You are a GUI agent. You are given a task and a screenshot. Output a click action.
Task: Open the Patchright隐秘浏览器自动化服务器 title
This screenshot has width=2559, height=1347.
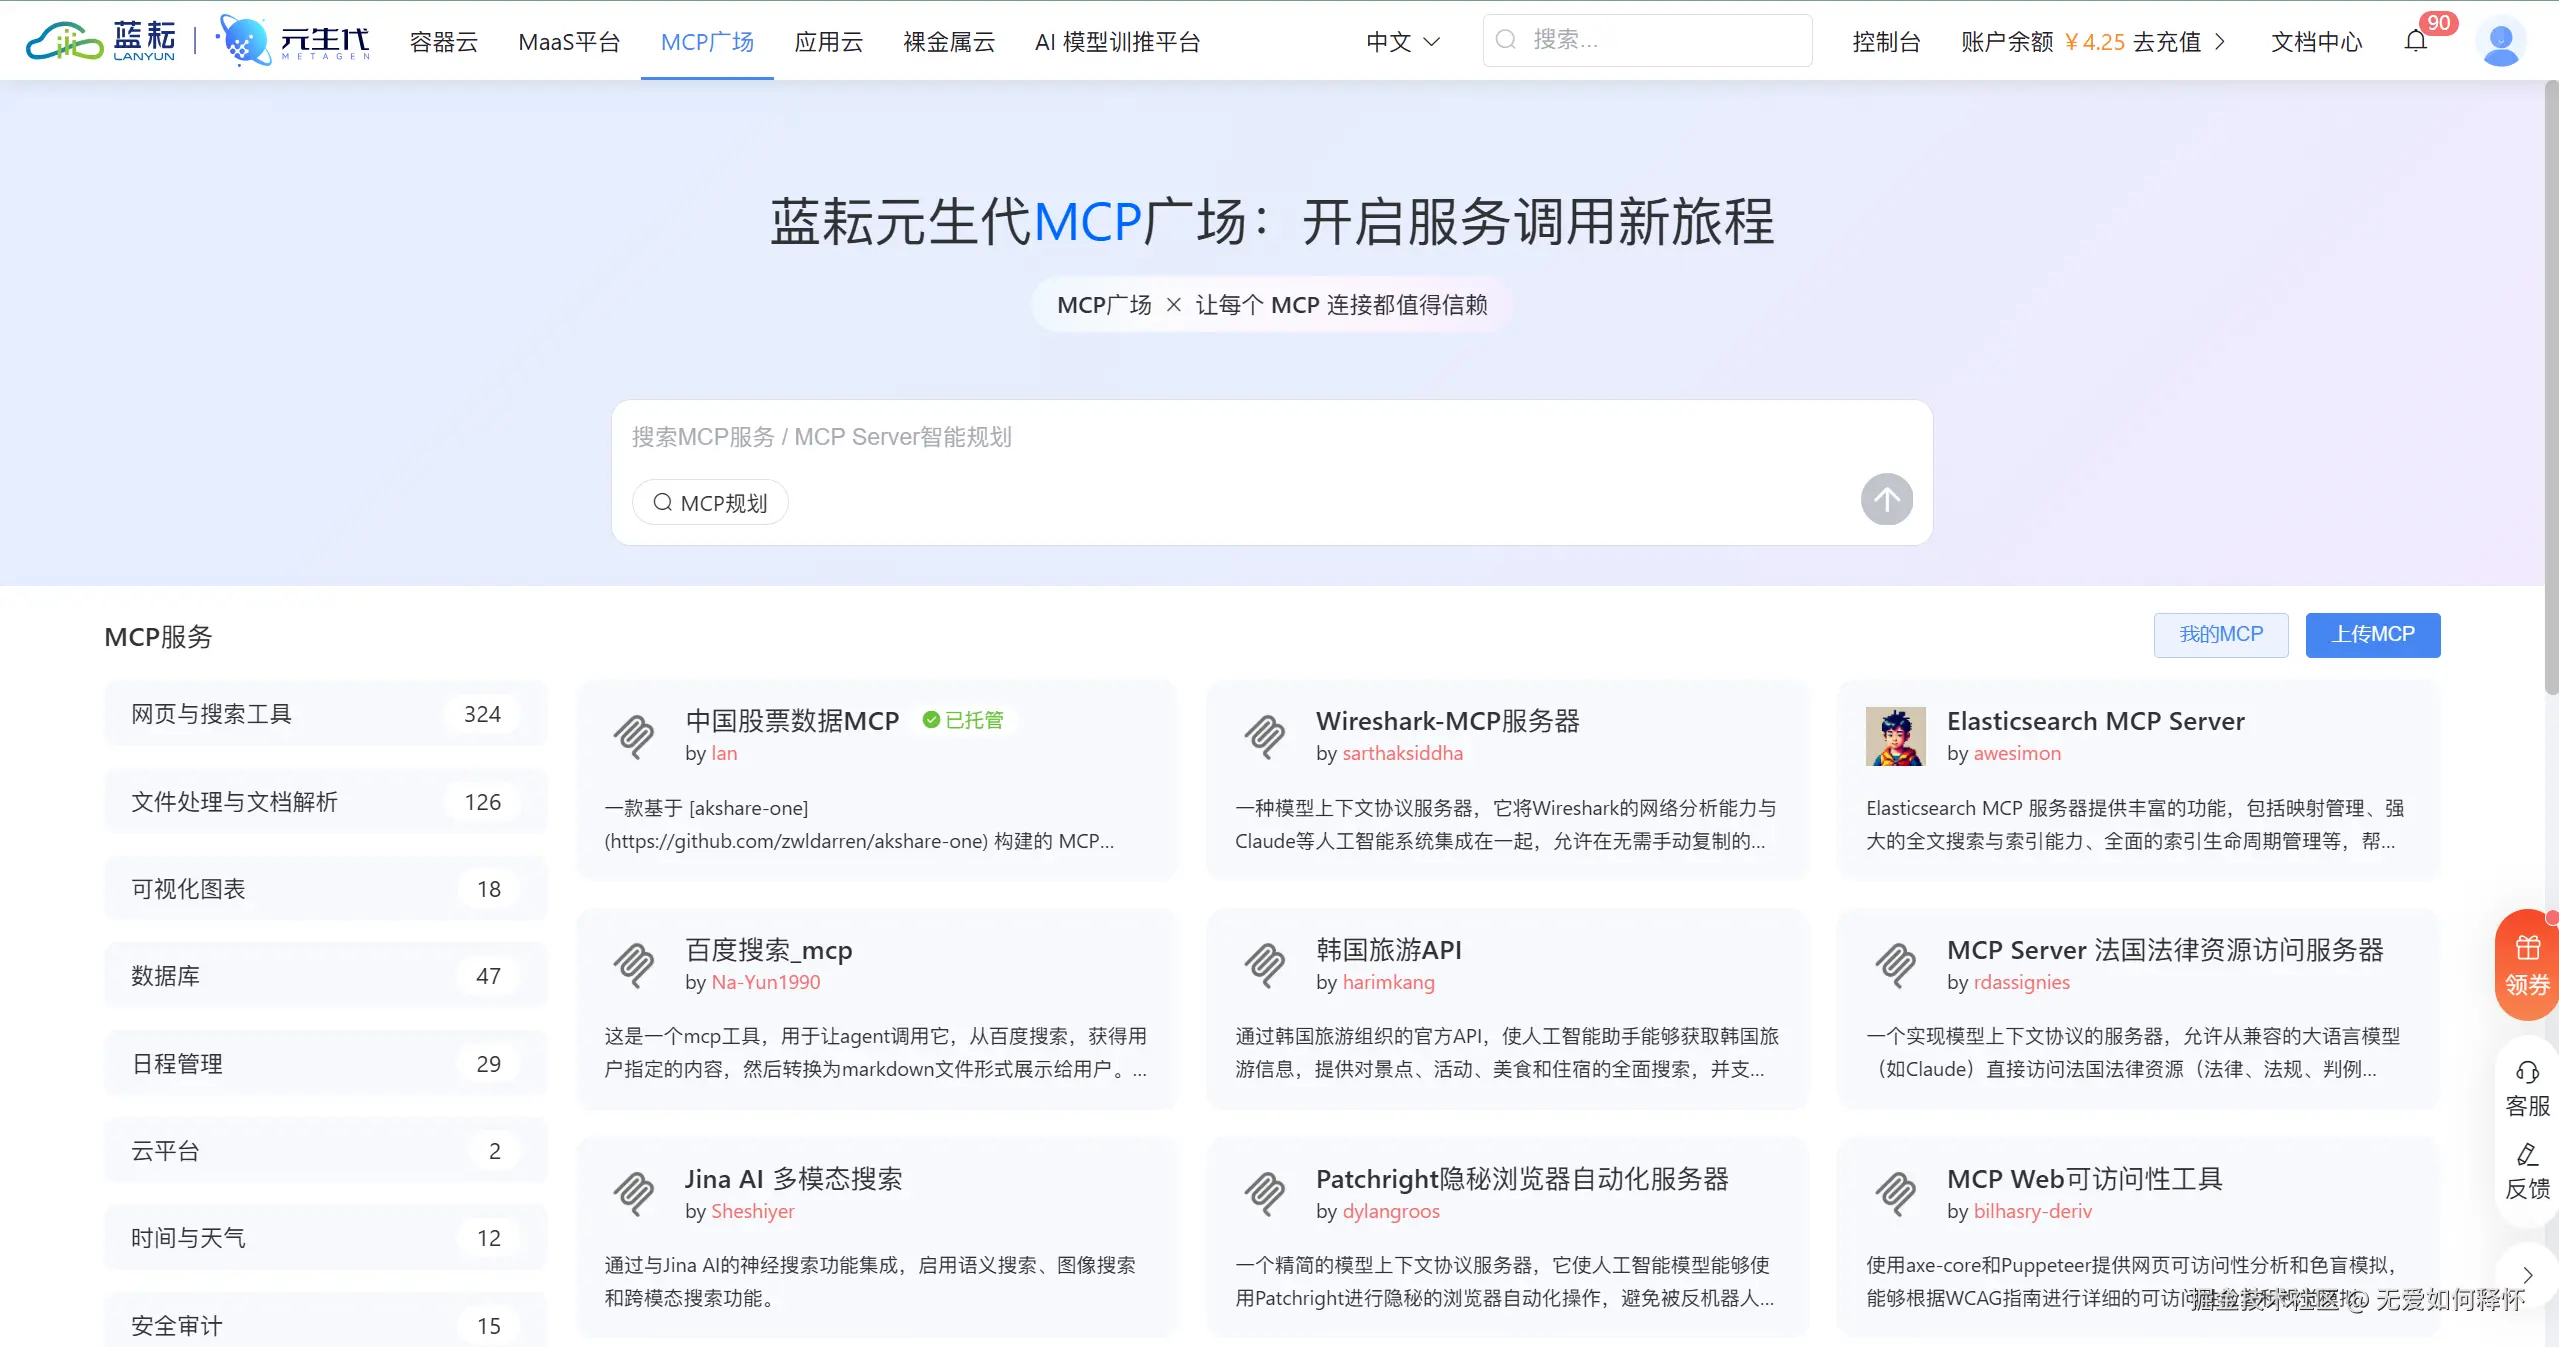click(x=1522, y=1178)
